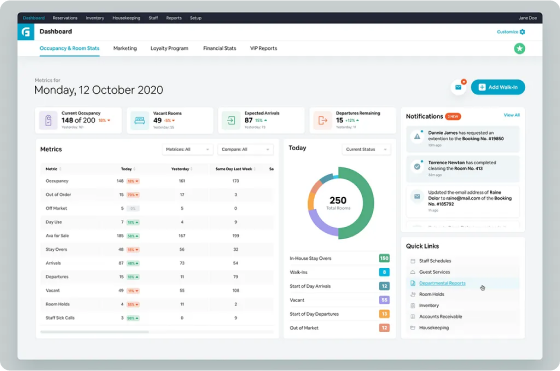Click the app logo in header
The image size is (560, 371).
click(x=26, y=32)
